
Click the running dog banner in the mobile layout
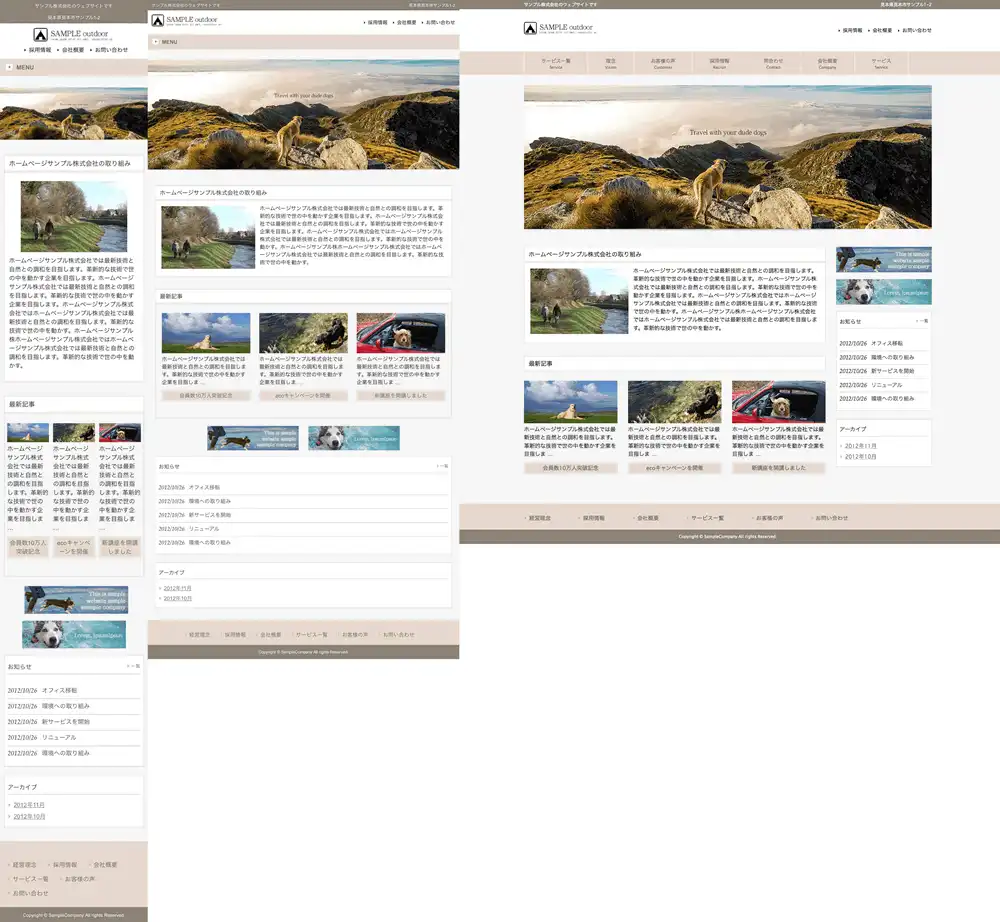pos(75,599)
